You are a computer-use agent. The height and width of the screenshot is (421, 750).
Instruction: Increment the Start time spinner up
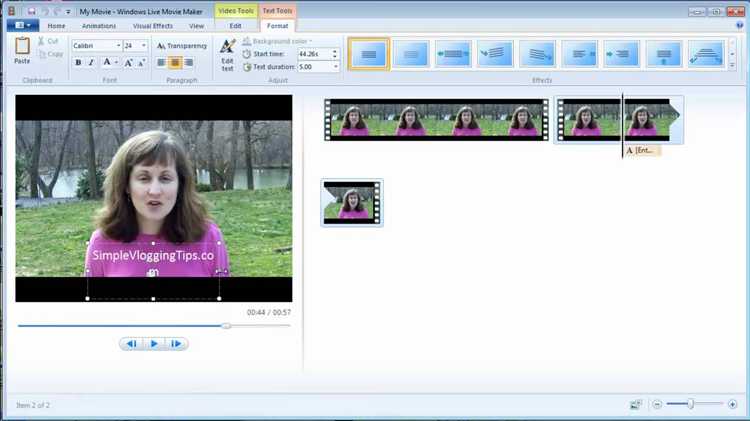pos(335,52)
